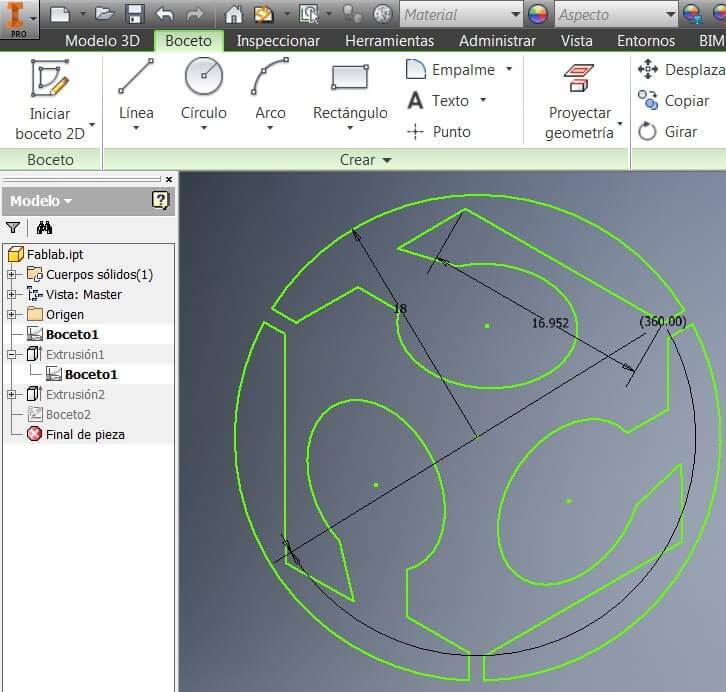Select the Rectángulo tool
This screenshot has height=692, width=726.
[x=350, y=90]
